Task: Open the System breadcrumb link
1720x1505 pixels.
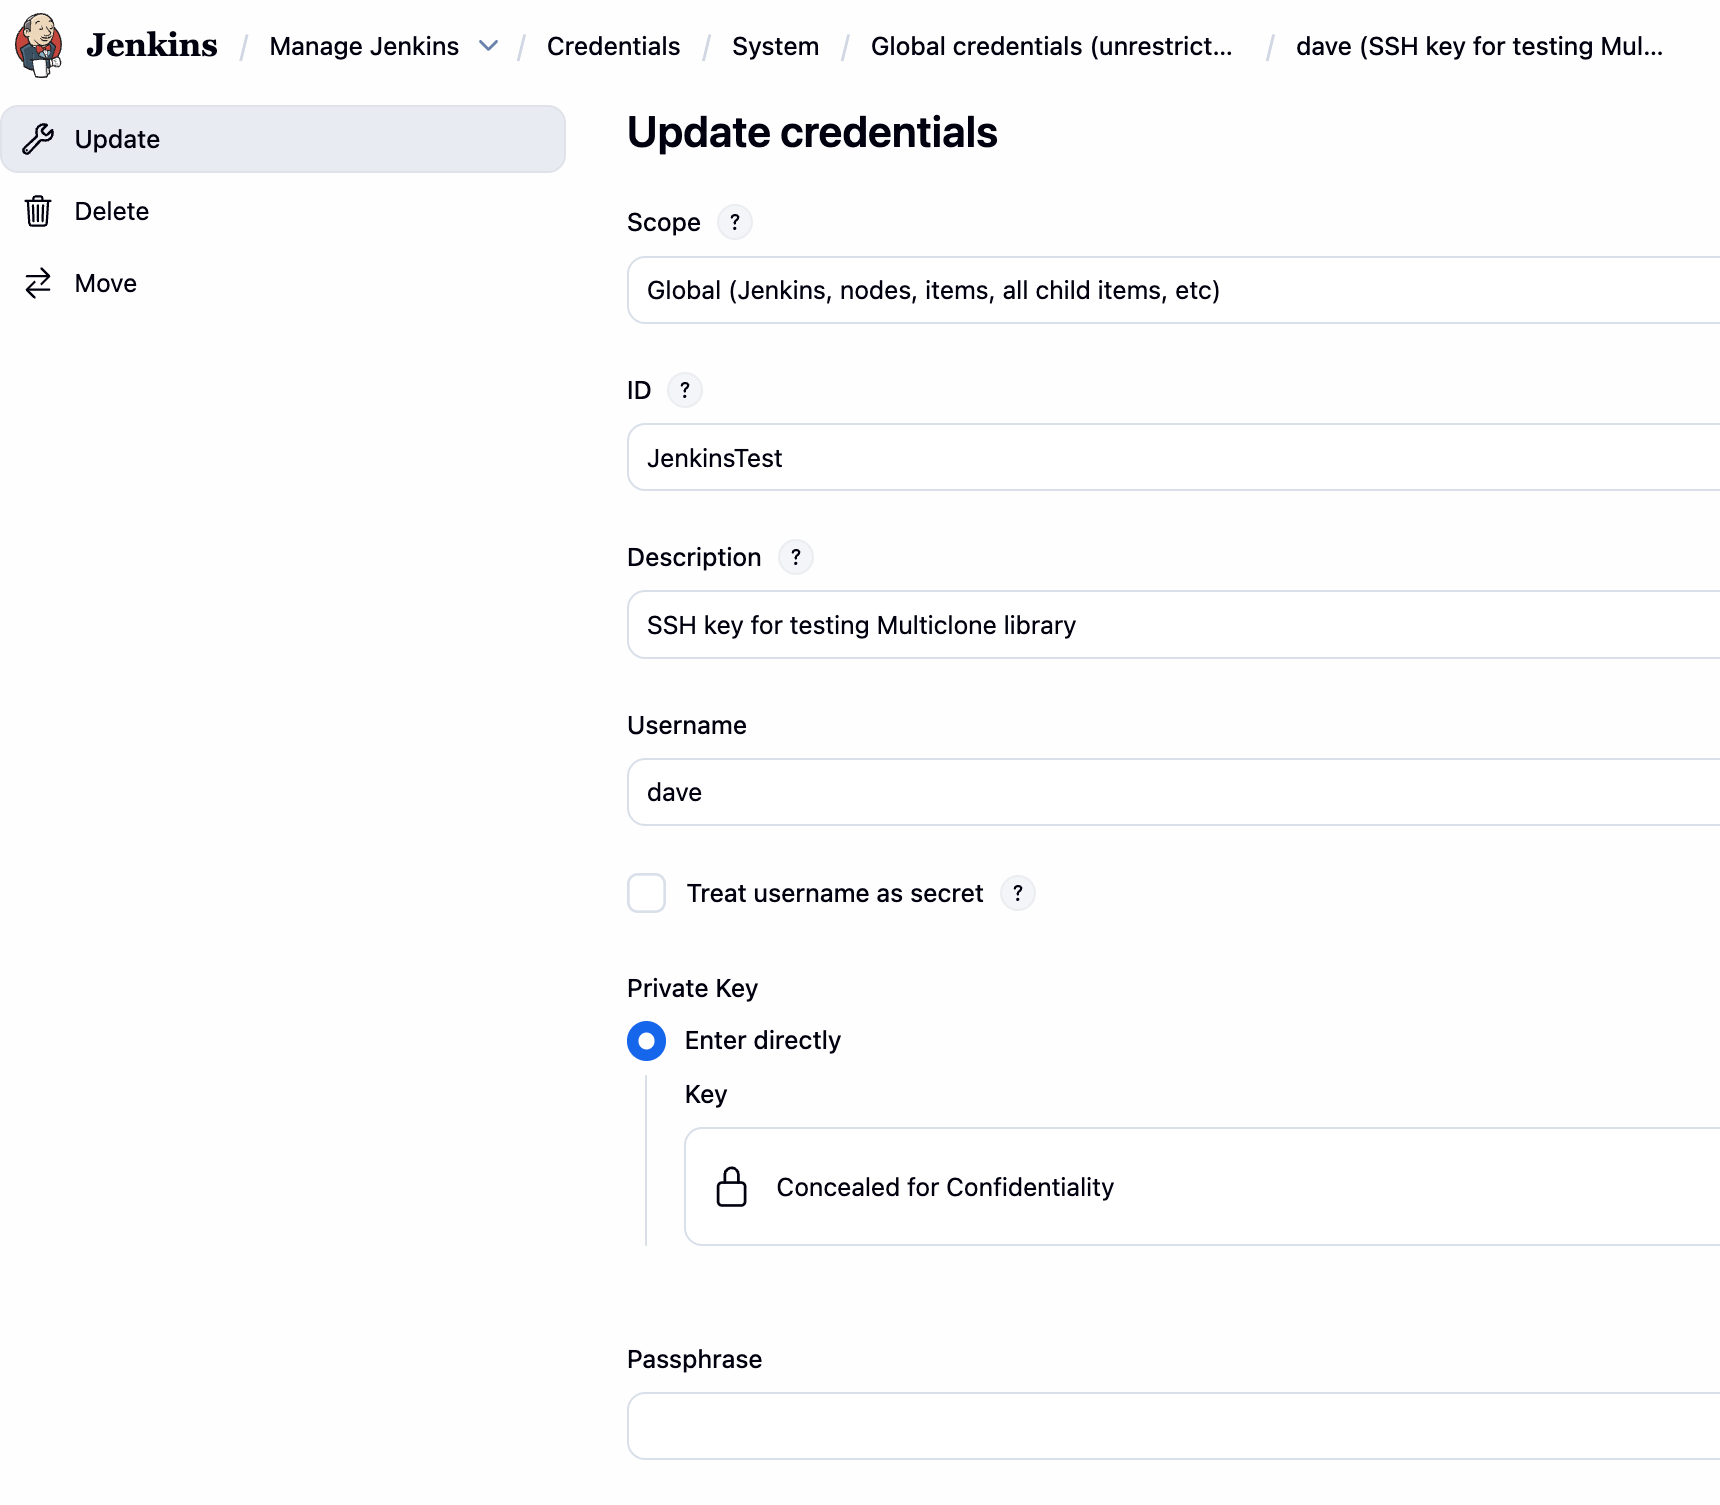Action: [x=775, y=46]
